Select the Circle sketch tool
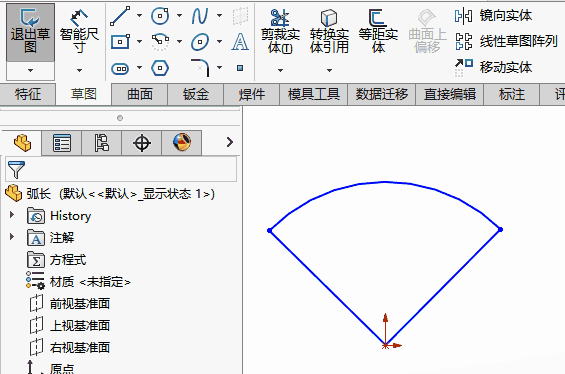565x374 pixels. tap(160, 16)
